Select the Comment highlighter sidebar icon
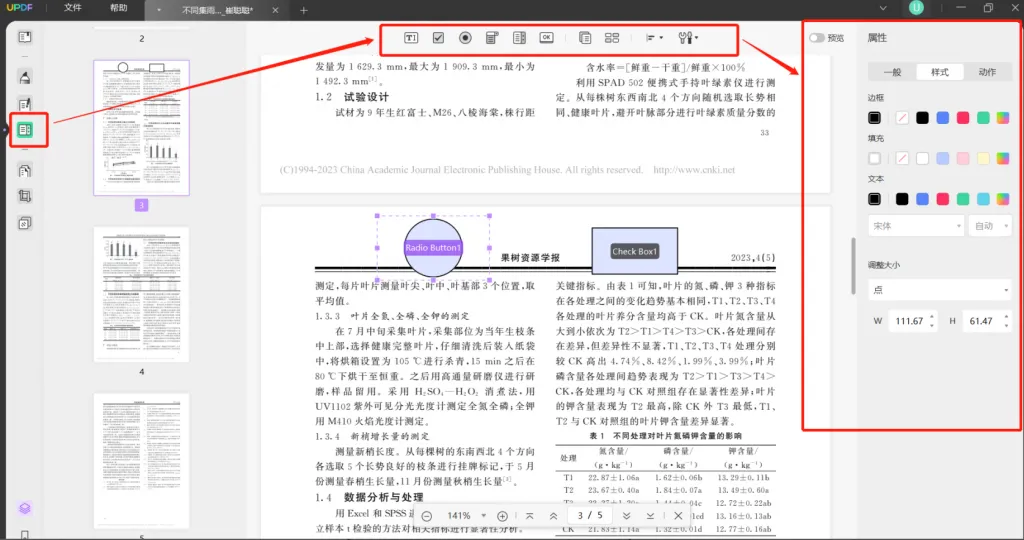This screenshot has height=540, width=1024. click(x=25, y=78)
